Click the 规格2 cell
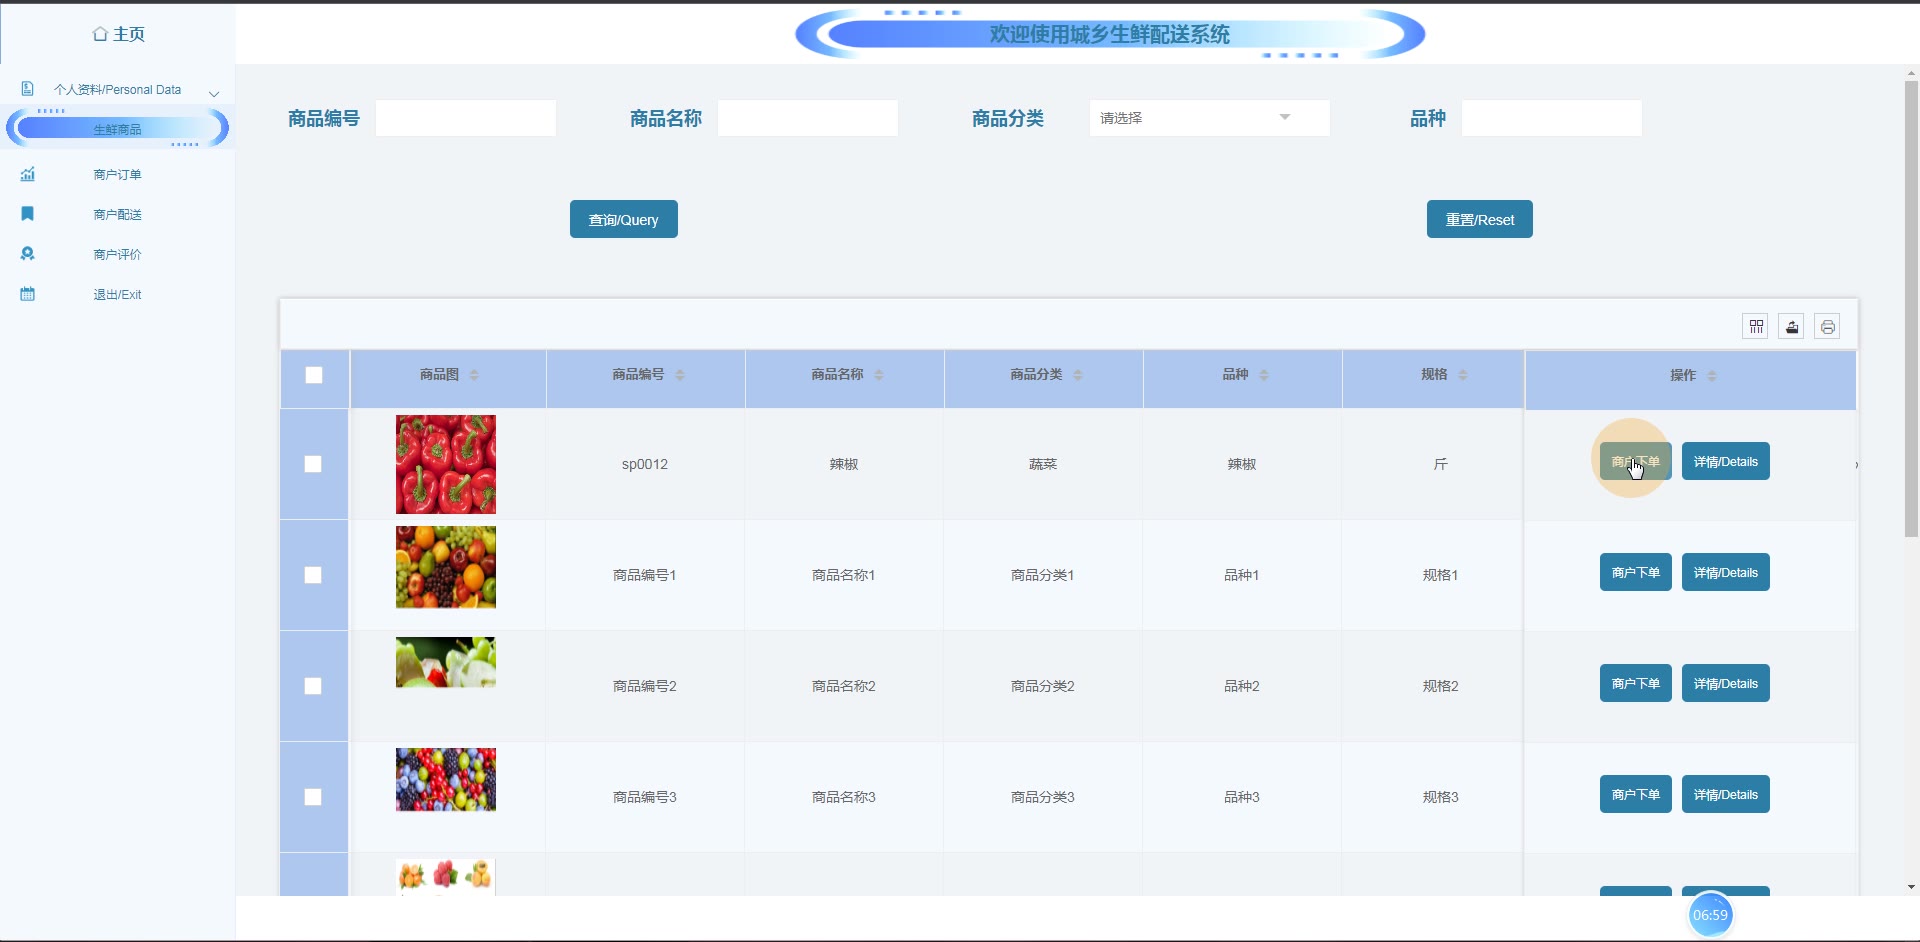The width and height of the screenshot is (1920, 942). pyautogui.click(x=1441, y=686)
